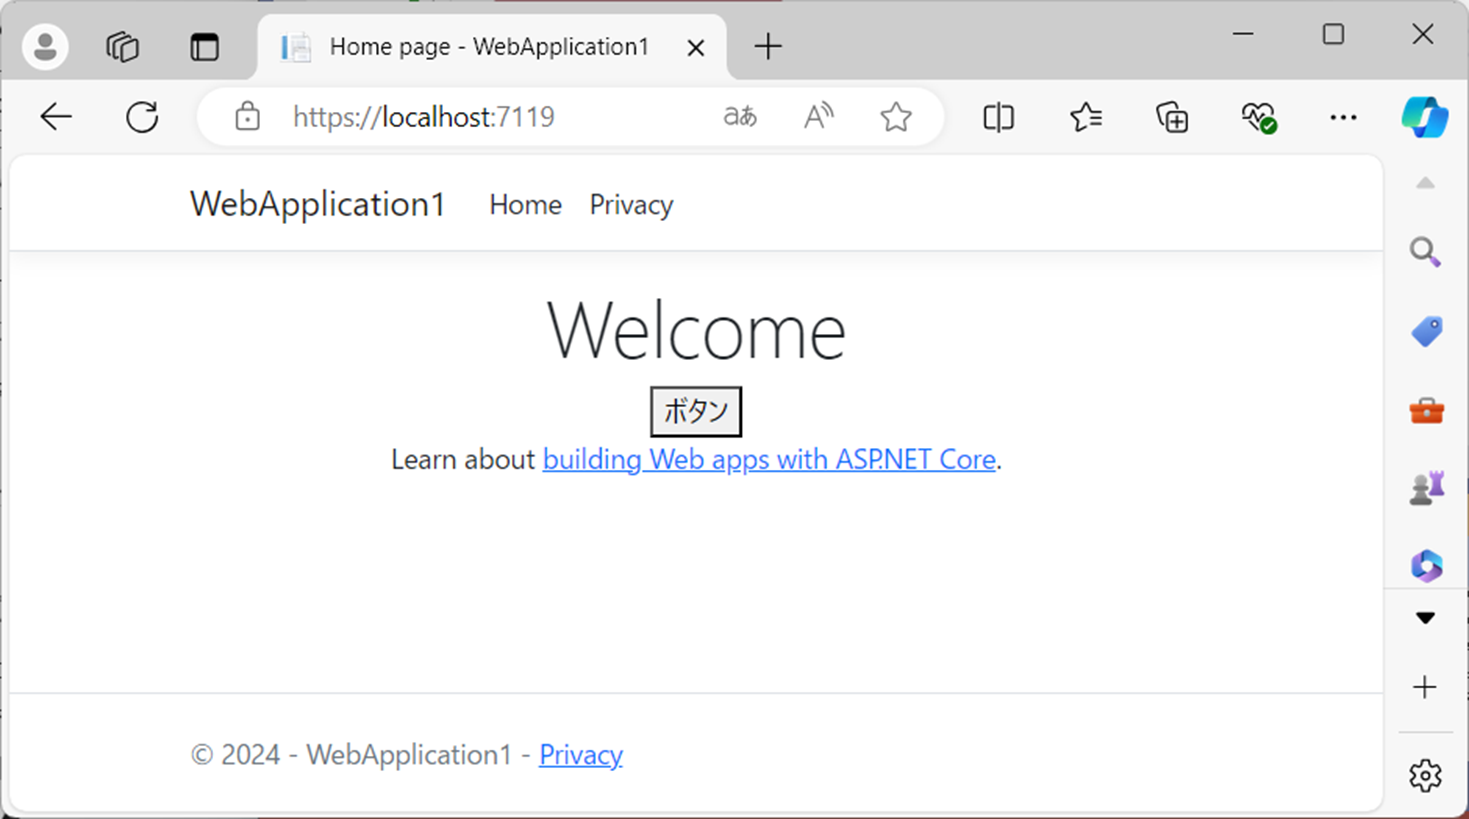Activate Read aloud icon
This screenshot has height=819, width=1469.
819,117
